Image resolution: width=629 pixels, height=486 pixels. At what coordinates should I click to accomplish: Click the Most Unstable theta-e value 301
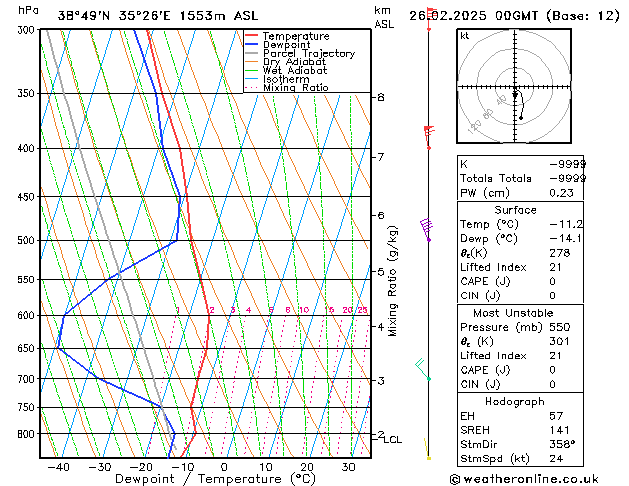(560, 342)
